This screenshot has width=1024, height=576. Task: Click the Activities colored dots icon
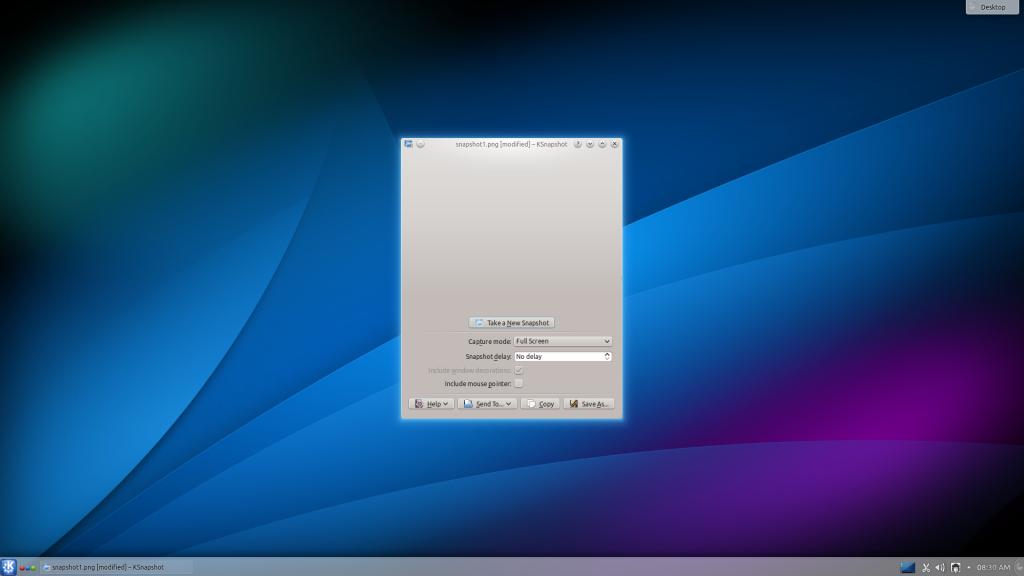pos(28,567)
